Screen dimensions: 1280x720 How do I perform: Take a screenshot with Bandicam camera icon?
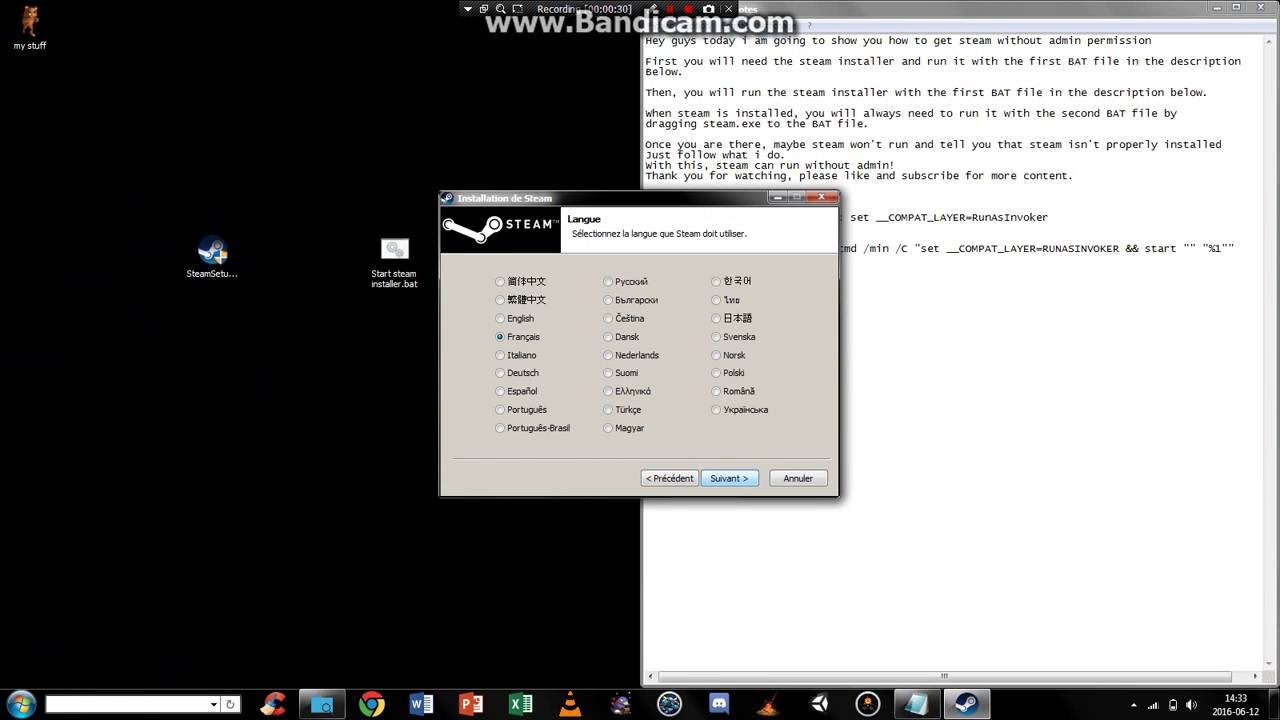point(709,9)
